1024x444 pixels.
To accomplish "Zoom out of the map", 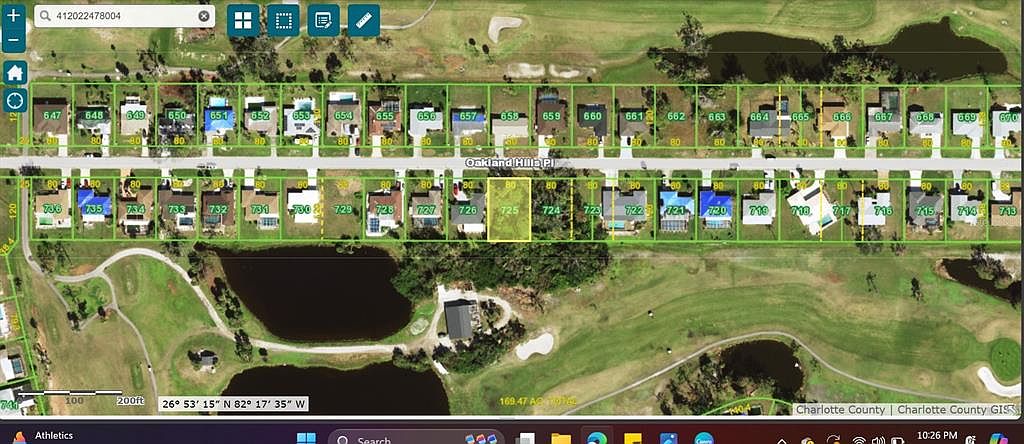I will [x=13, y=41].
